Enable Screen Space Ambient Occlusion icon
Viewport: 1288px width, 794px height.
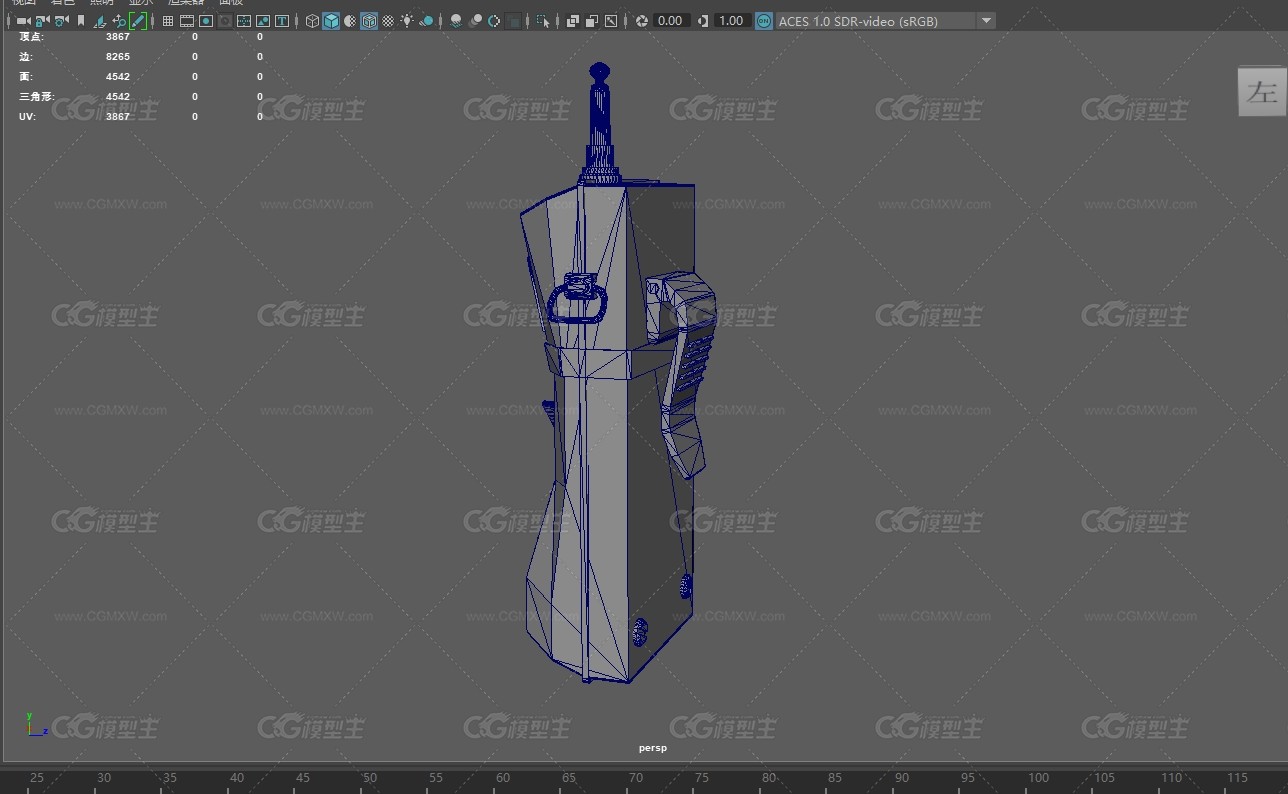pyautogui.click(x=456, y=21)
